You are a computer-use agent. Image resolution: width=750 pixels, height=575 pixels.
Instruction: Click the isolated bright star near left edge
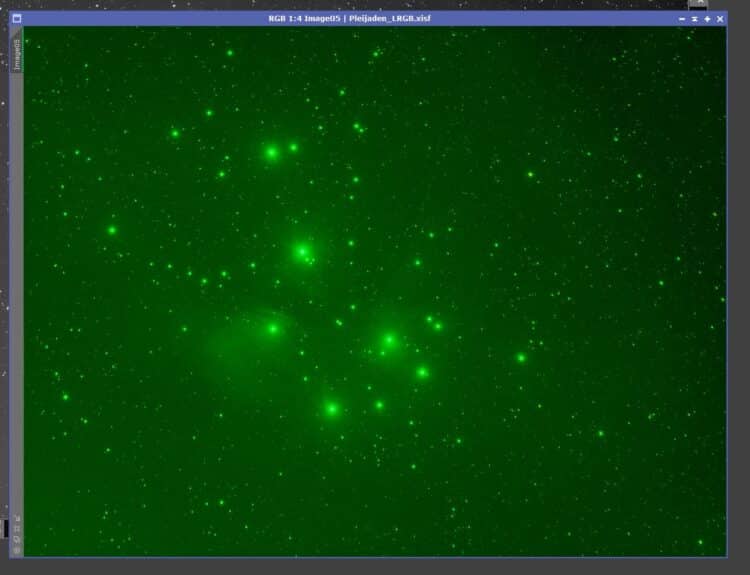click(x=112, y=230)
